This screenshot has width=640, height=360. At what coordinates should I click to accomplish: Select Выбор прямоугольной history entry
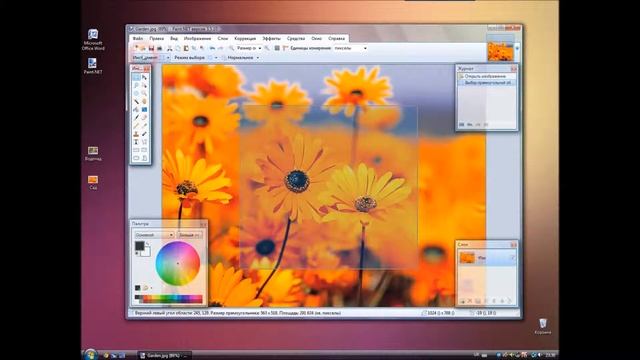[486, 82]
